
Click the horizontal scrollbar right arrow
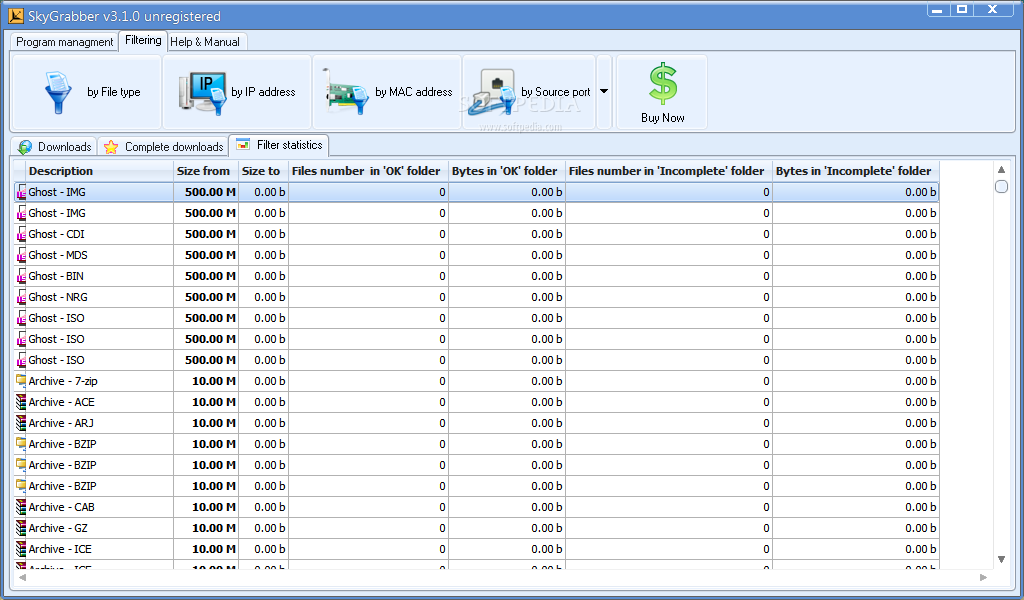point(984,577)
